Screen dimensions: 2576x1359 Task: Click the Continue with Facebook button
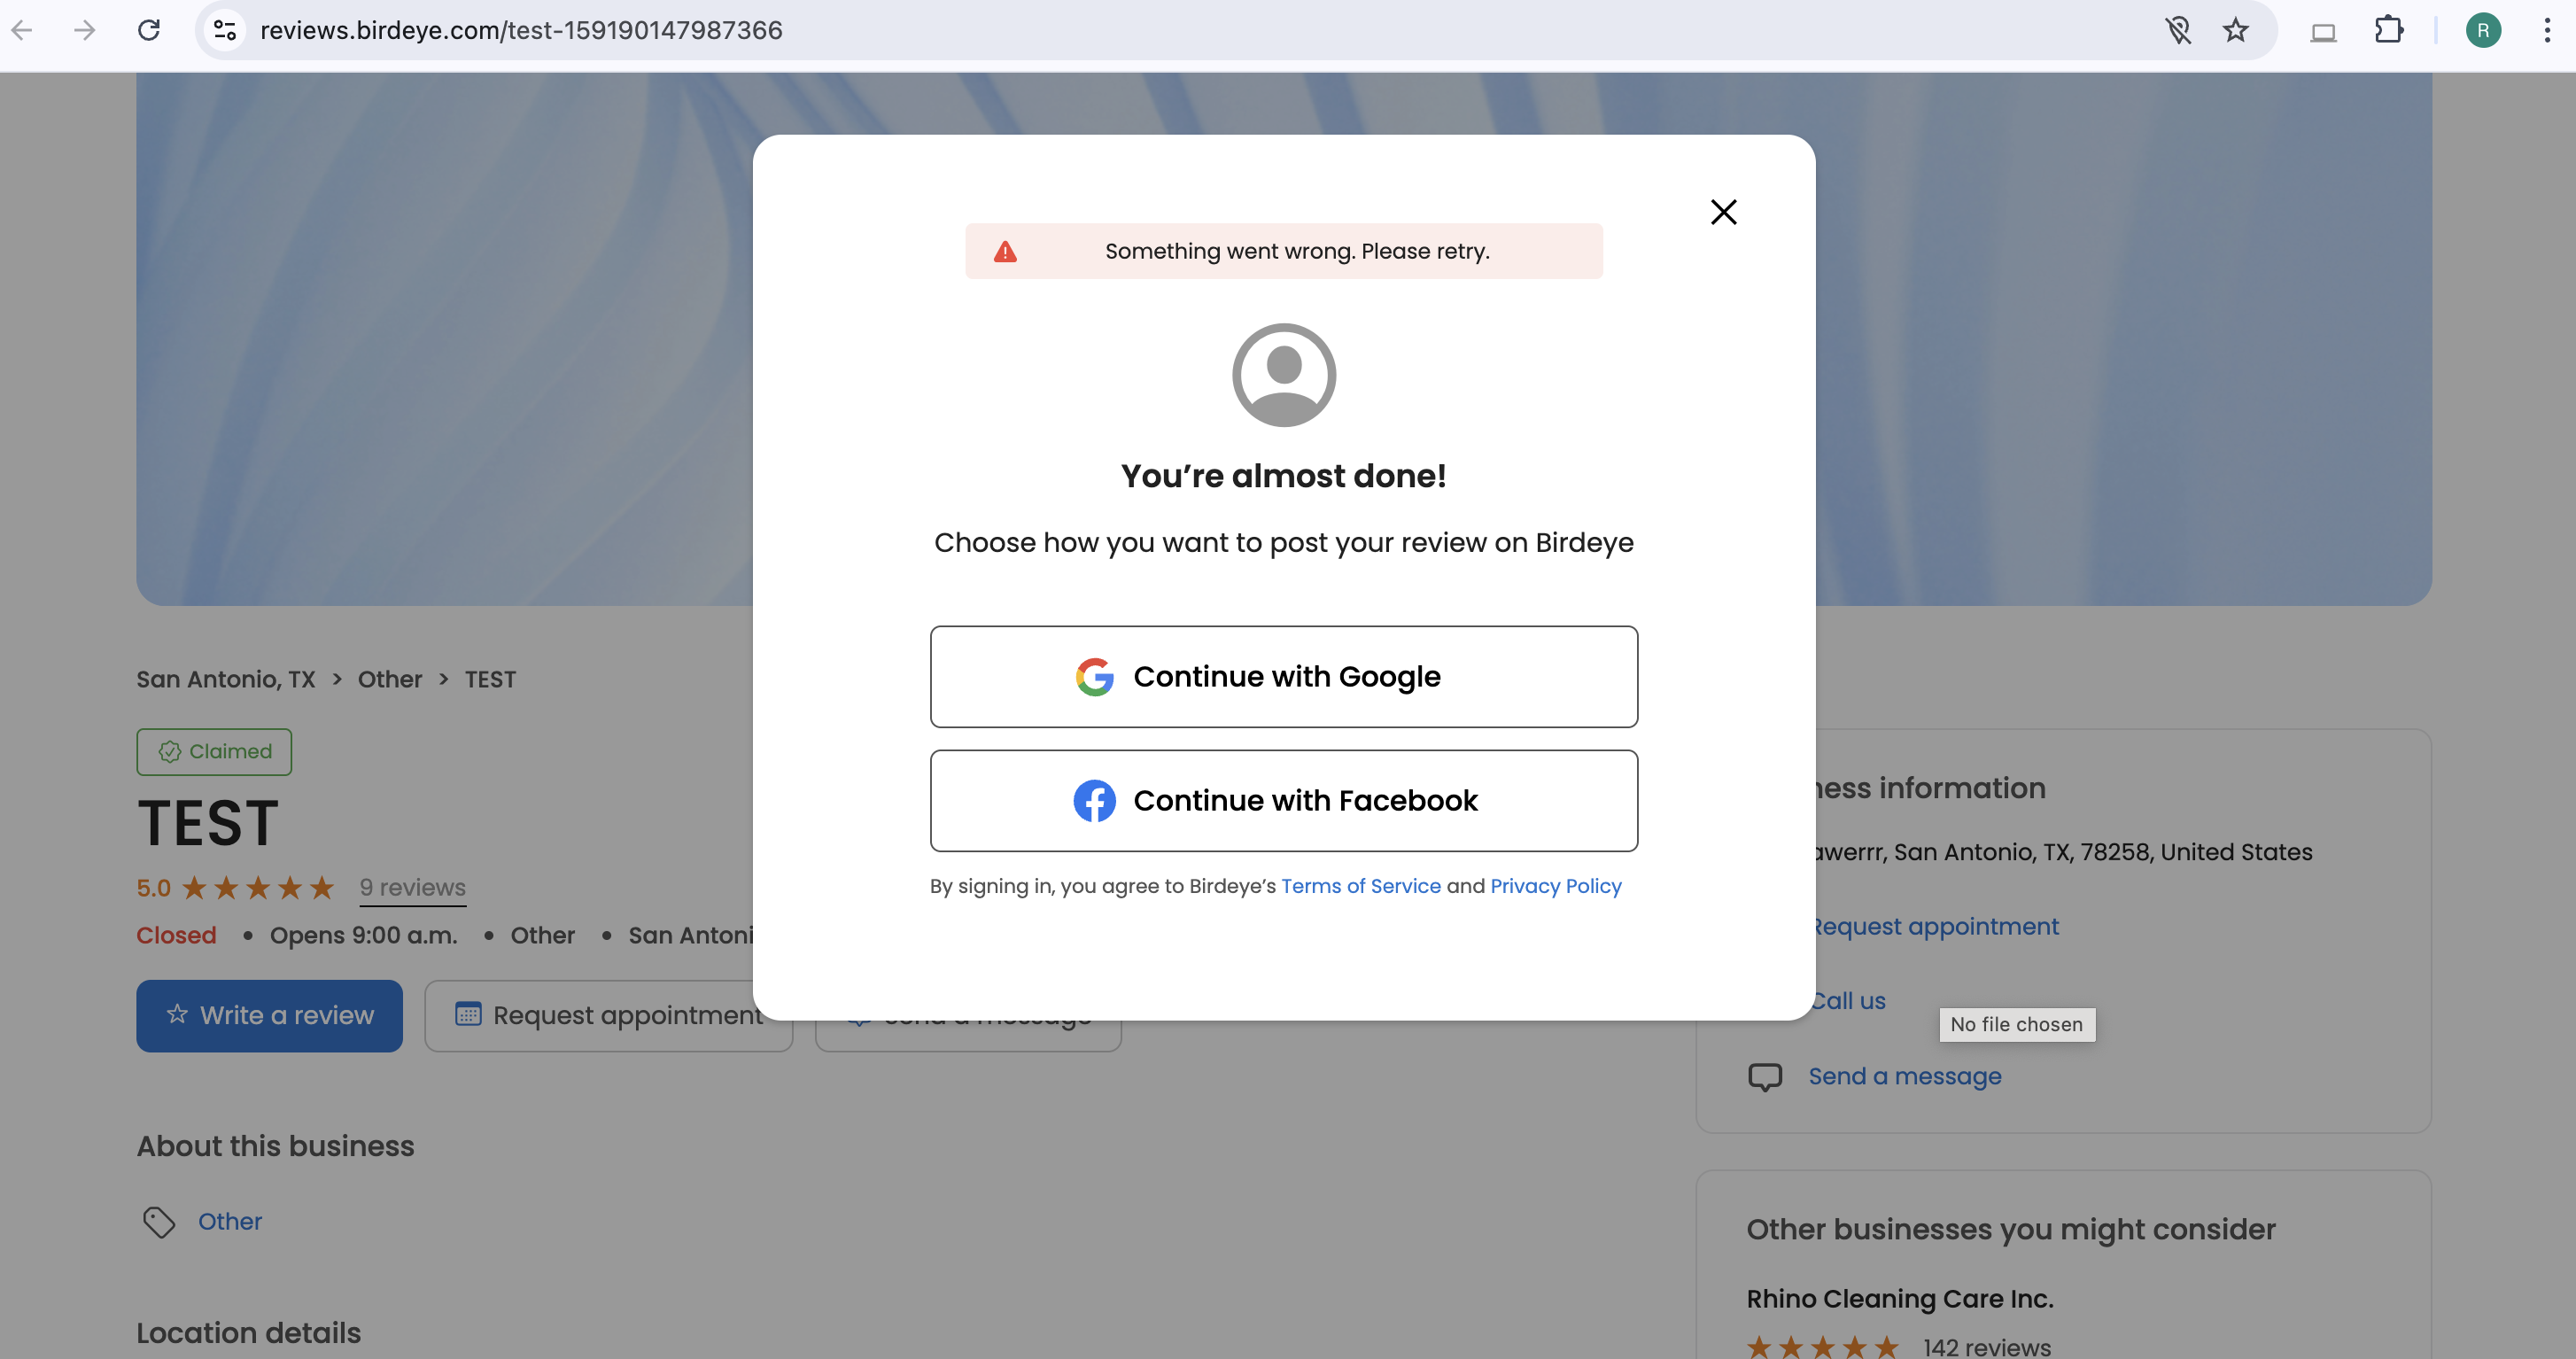point(1283,801)
